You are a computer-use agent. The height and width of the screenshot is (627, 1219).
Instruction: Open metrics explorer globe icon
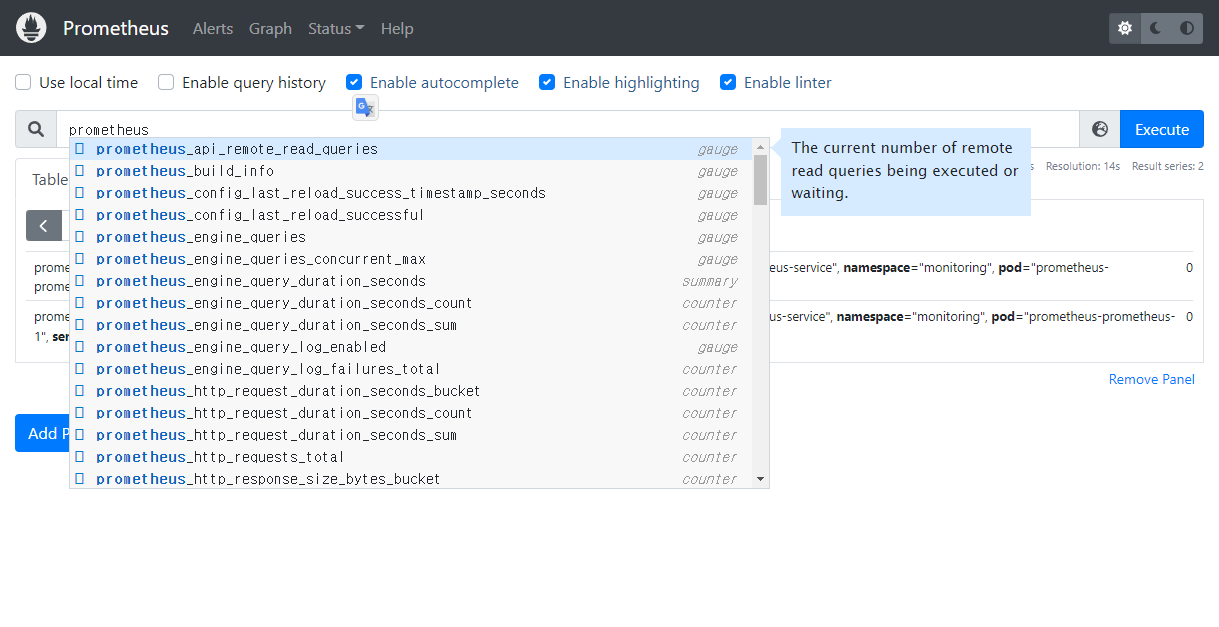point(1100,129)
